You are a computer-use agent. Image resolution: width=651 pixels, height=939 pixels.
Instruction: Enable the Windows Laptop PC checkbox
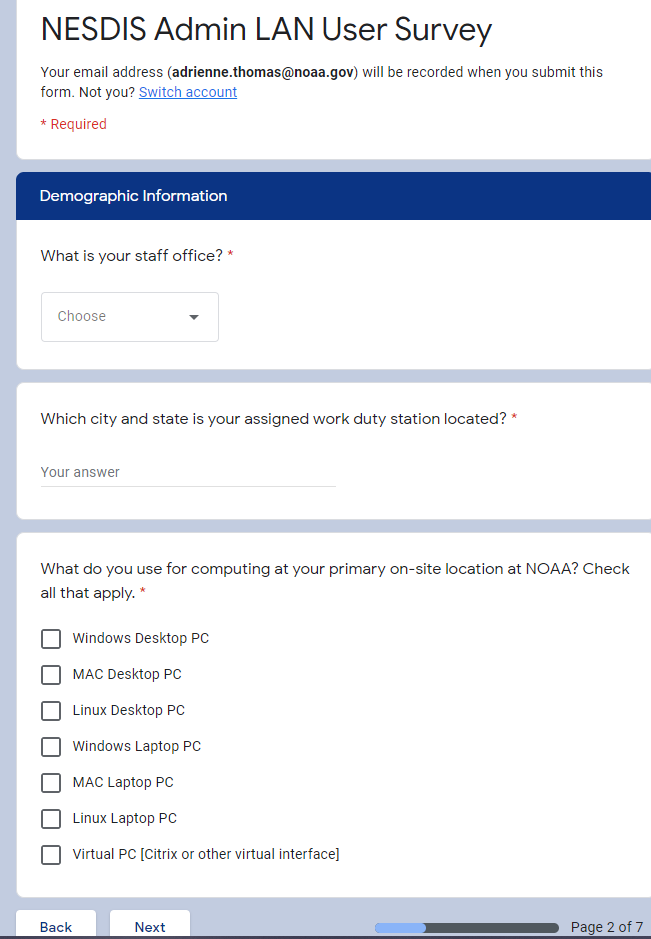click(x=51, y=747)
